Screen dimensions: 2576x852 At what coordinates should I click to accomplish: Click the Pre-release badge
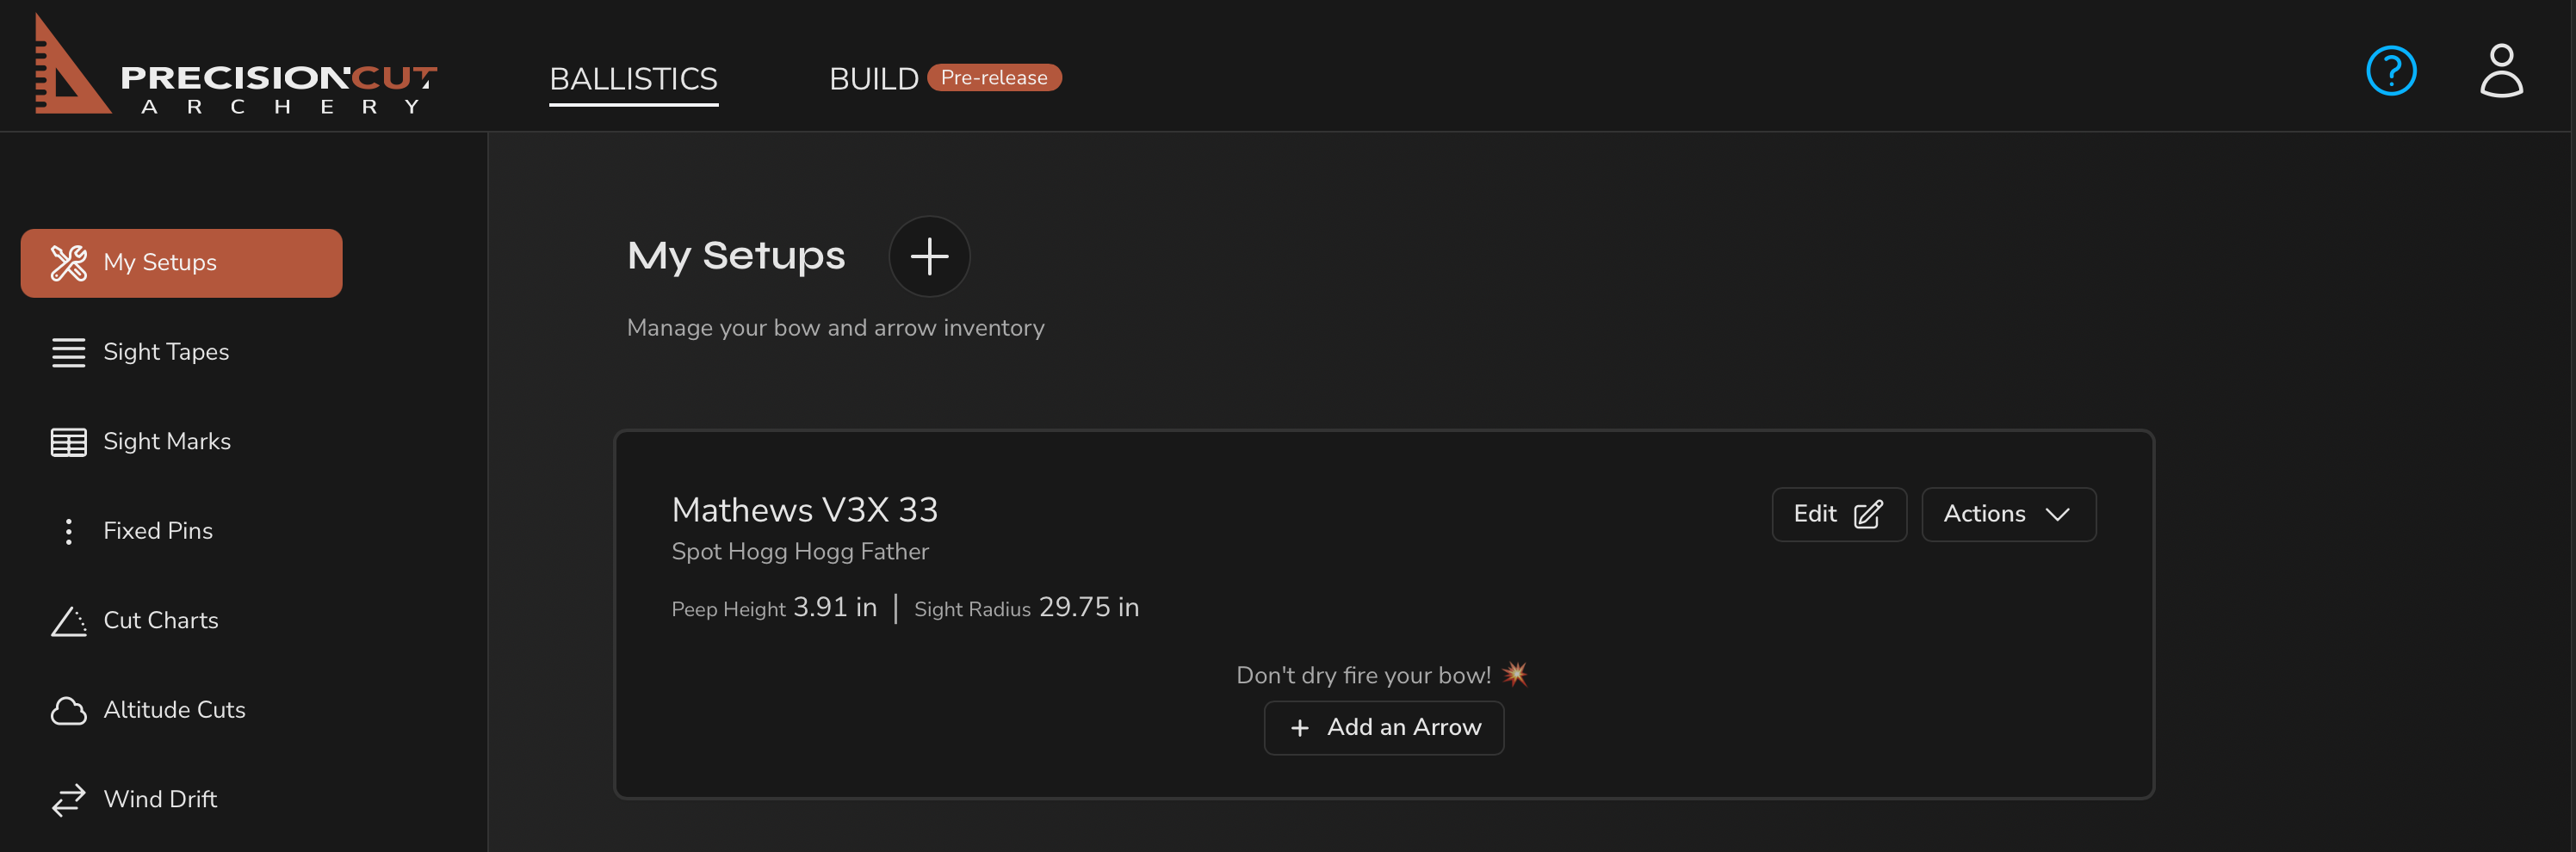[x=993, y=78]
